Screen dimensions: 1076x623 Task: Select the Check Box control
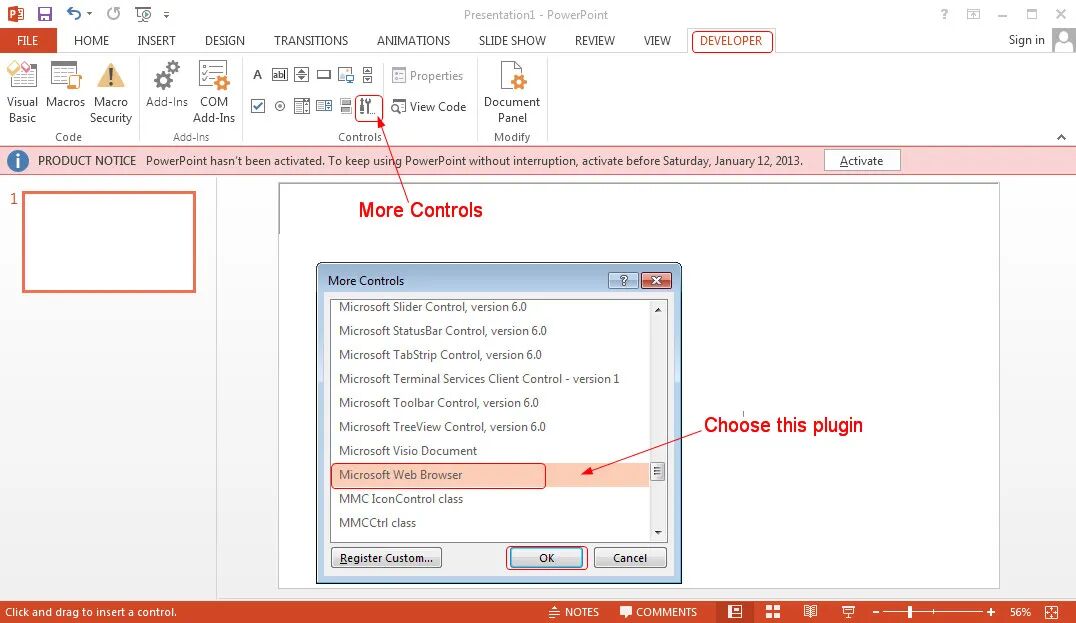tap(258, 106)
